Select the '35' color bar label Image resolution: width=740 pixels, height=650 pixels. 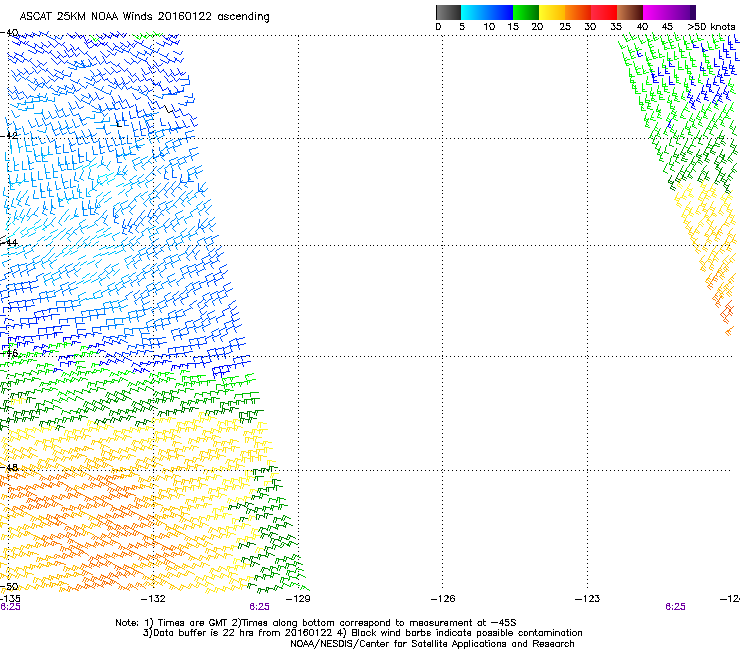(616, 27)
